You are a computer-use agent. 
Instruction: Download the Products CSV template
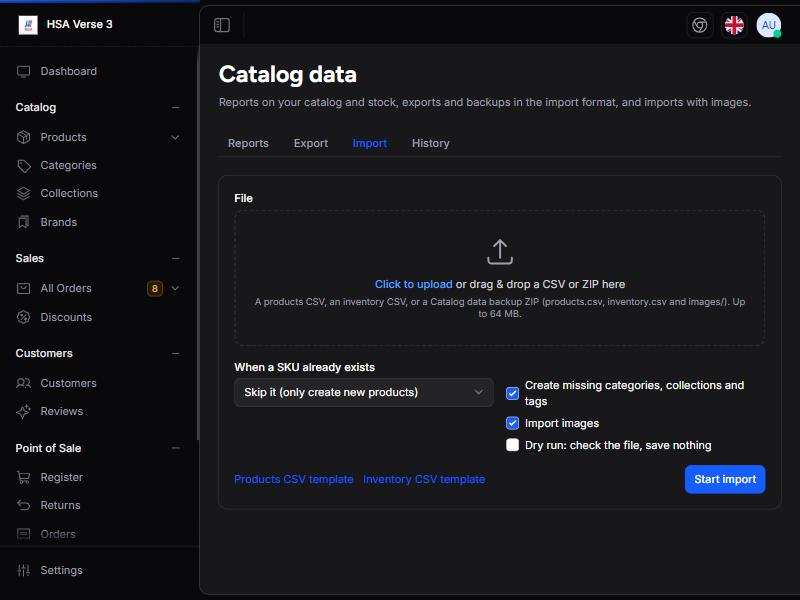[293, 479]
